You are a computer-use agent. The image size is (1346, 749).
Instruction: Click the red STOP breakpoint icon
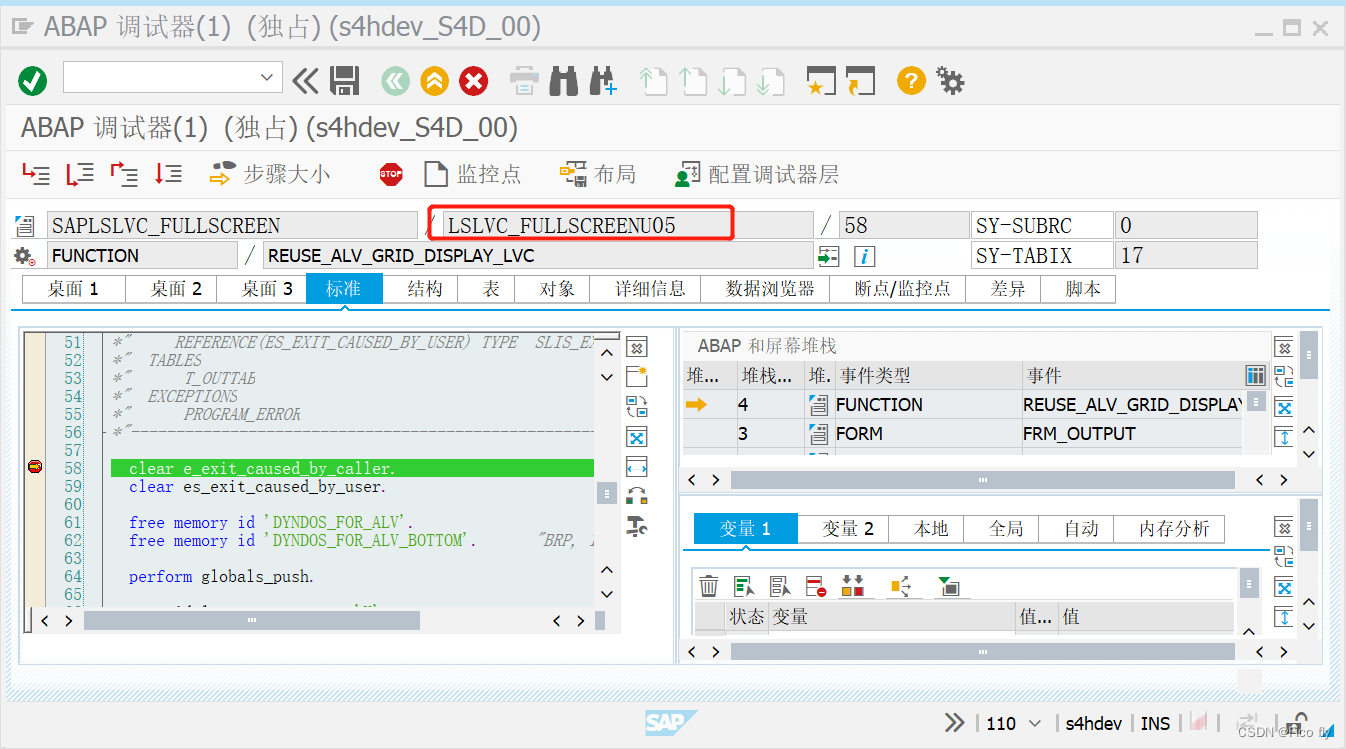(x=390, y=173)
